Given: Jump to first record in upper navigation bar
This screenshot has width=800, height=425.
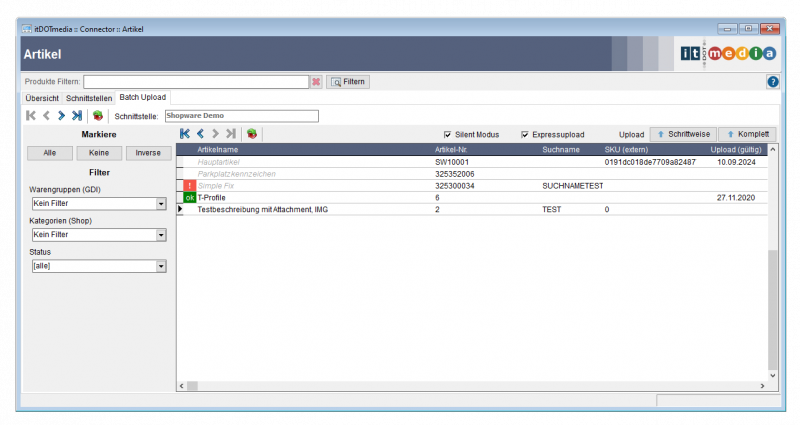Looking at the screenshot, I should (31, 116).
